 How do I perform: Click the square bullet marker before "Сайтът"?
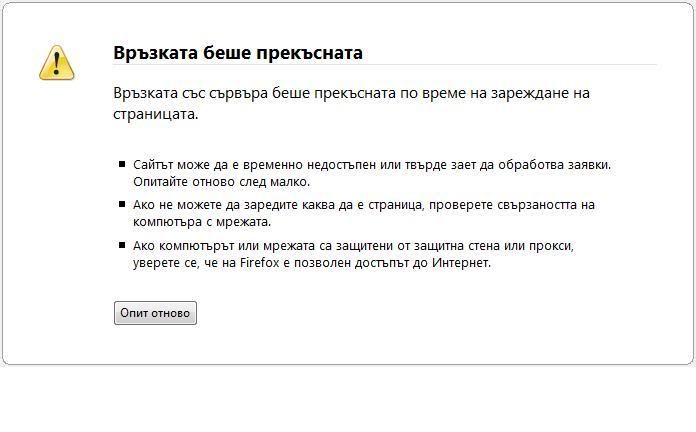tap(122, 164)
